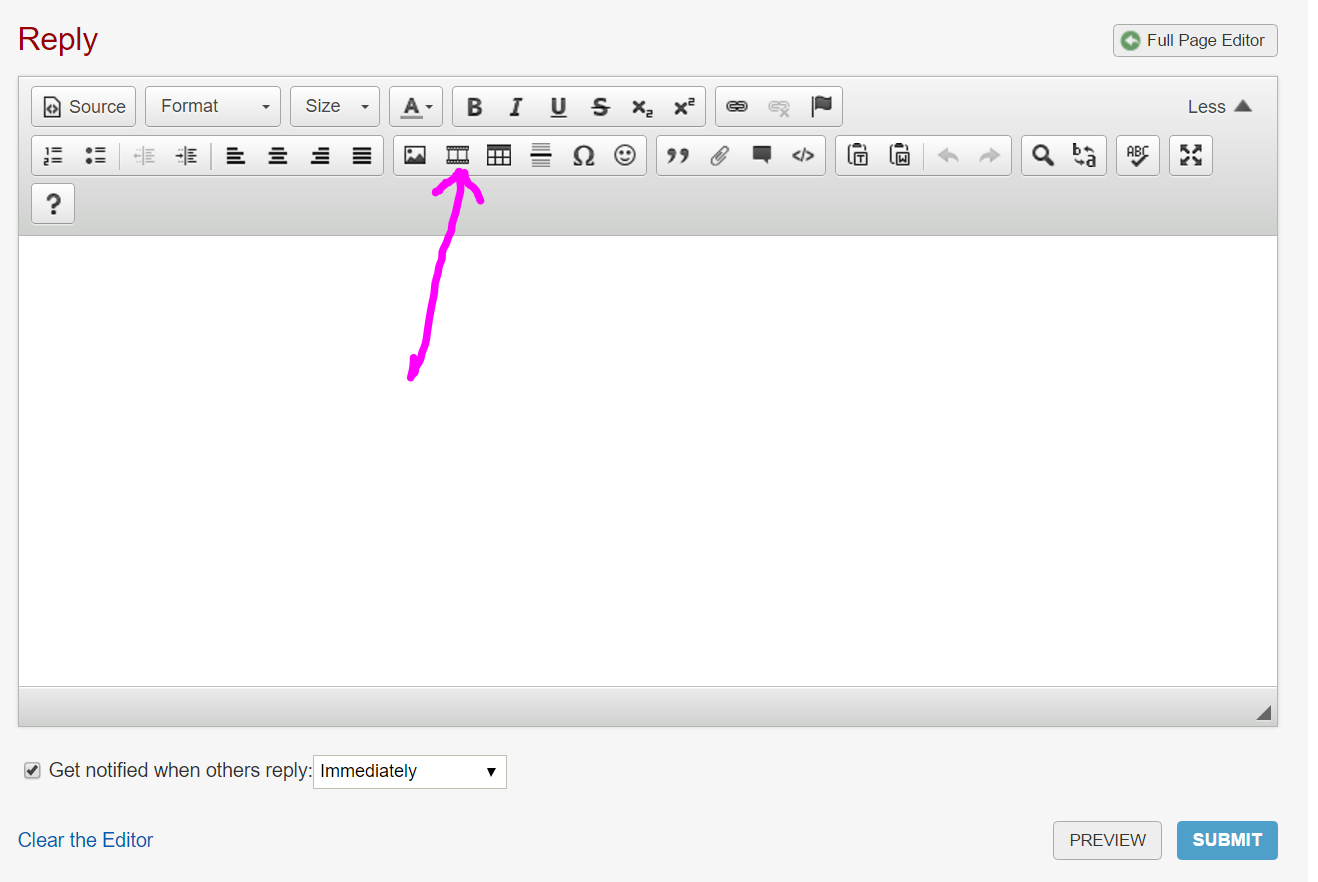Click the Insert Video filmstrip icon
The height and width of the screenshot is (882, 1318).
pyautogui.click(x=457, y=155)
